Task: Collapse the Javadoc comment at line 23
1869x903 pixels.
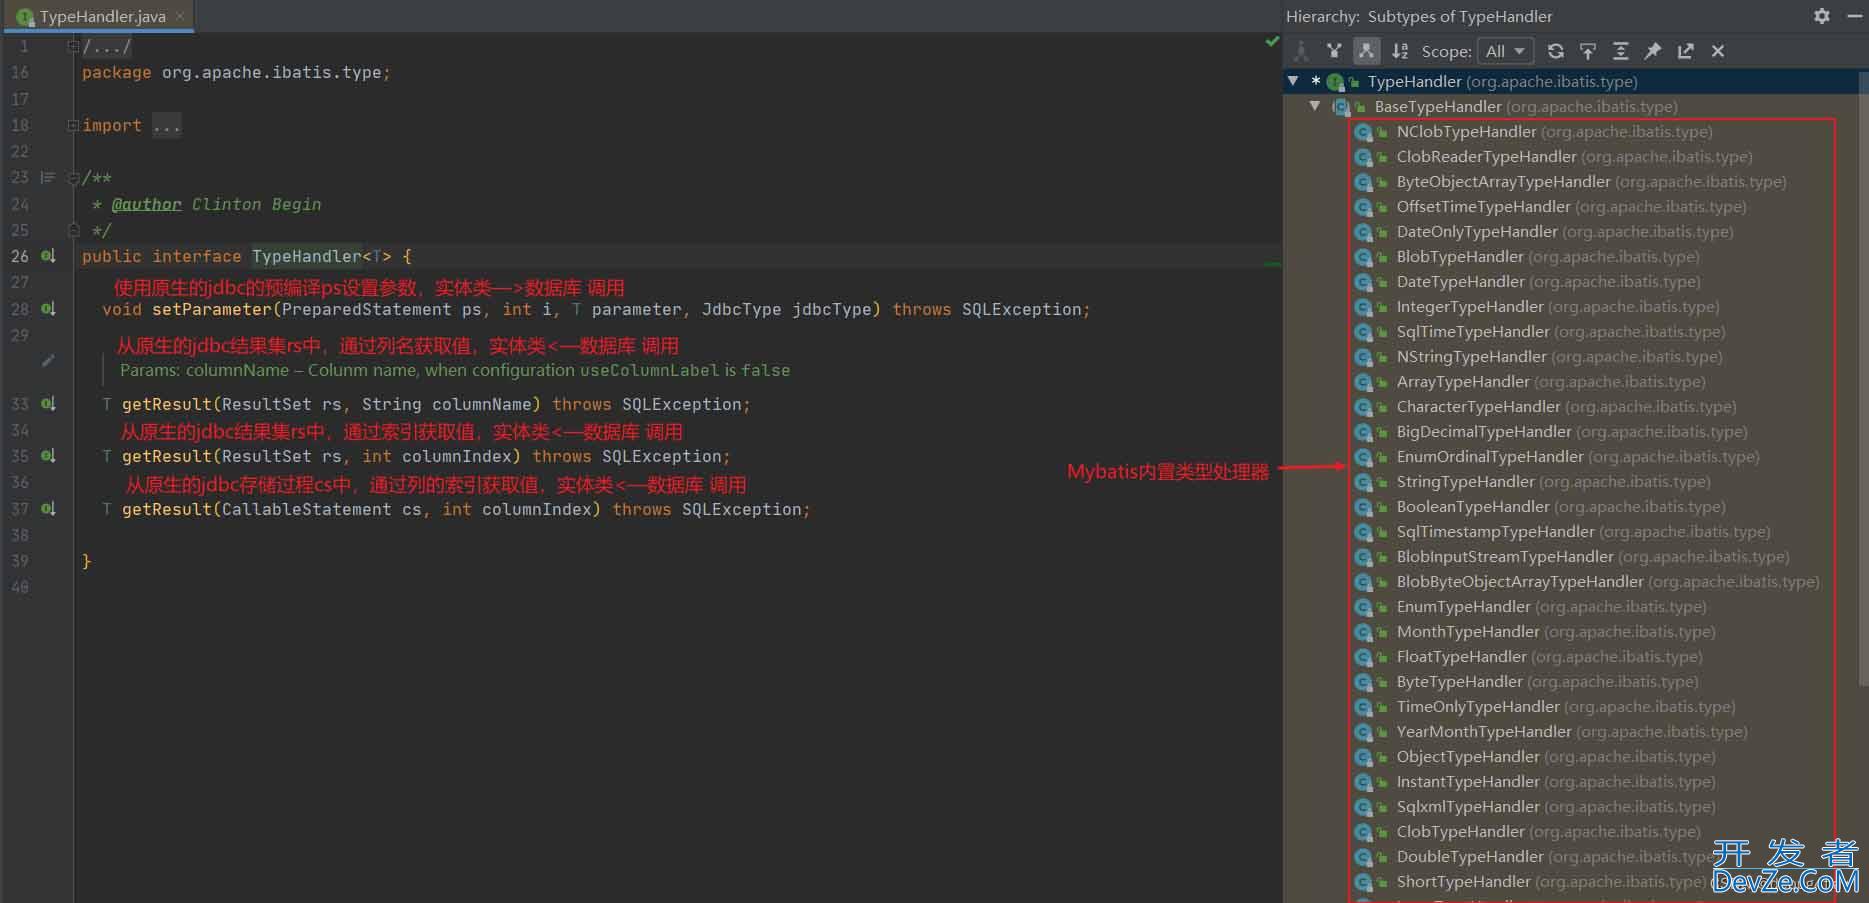Action: point(72,178)
